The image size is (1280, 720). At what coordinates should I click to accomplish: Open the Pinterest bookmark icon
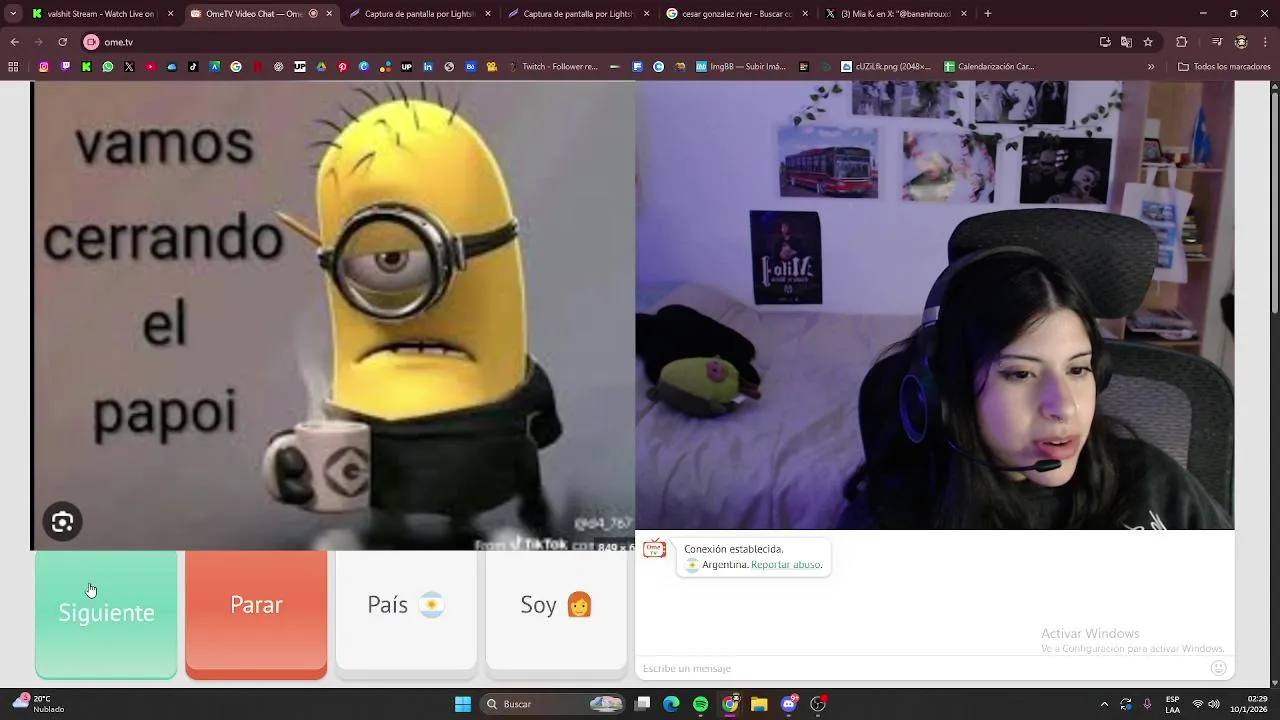[x=342, y=67]
